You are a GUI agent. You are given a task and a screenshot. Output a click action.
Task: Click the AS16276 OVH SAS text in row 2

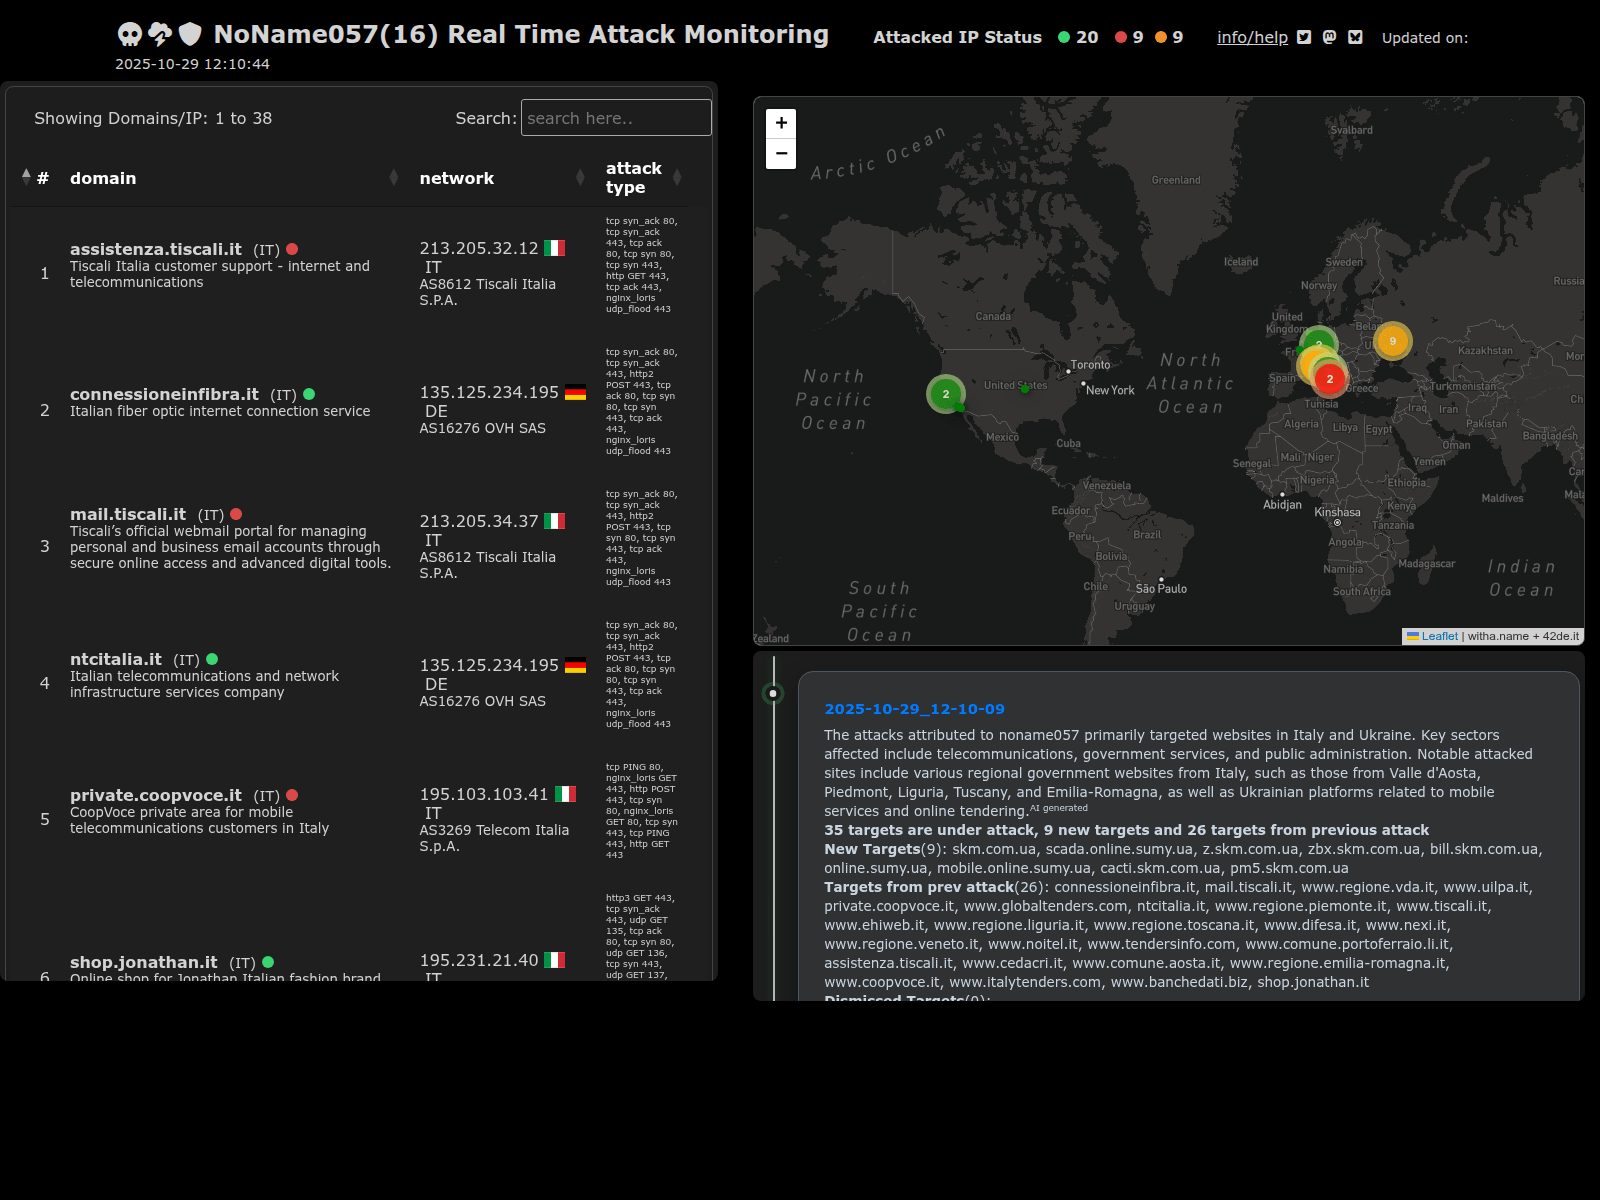tap(483, 428)
